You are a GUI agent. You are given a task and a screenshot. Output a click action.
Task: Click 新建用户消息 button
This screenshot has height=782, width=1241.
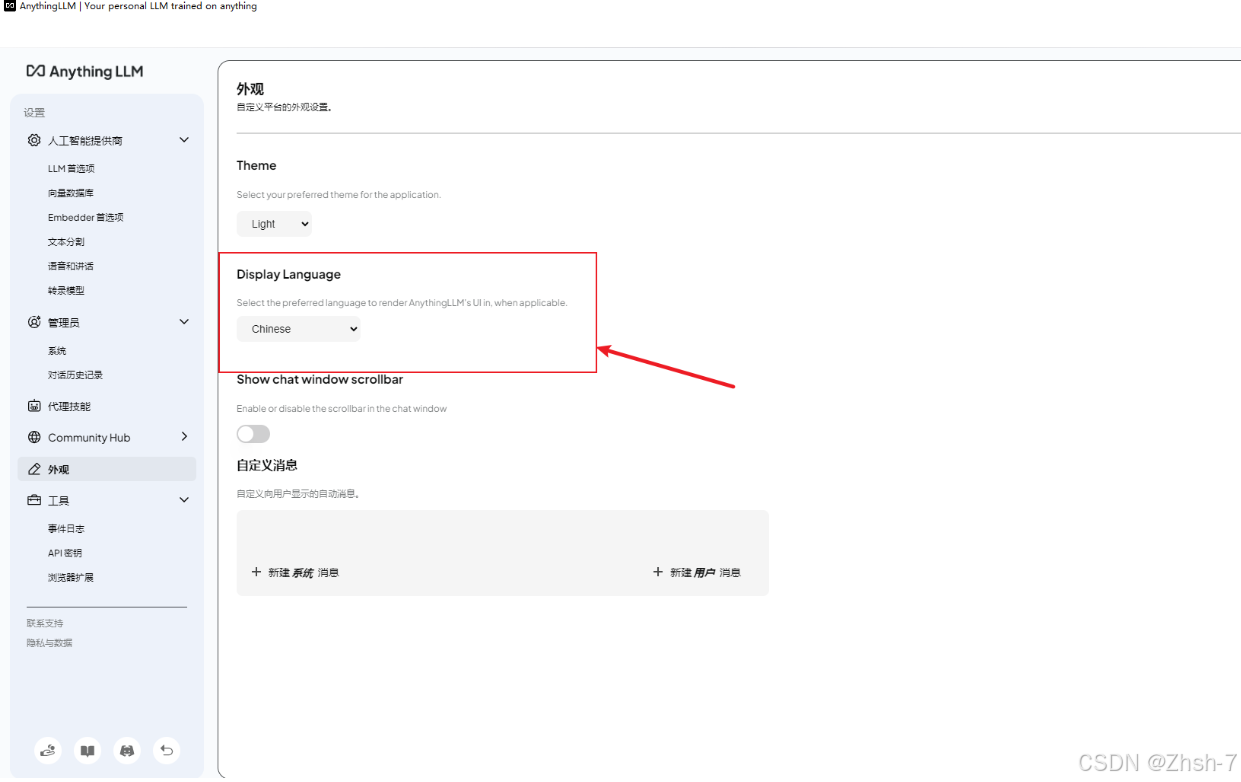pyautogui.click(x=697, y=572)
